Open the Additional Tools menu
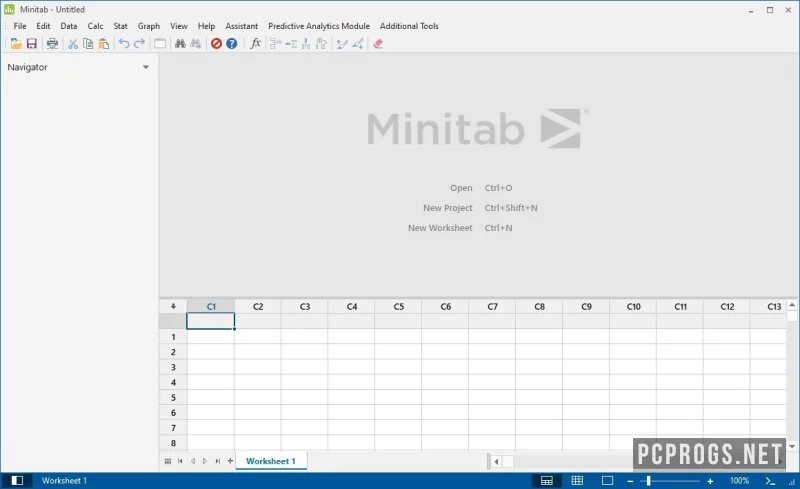The image size is (800, 489). (409, 26)
